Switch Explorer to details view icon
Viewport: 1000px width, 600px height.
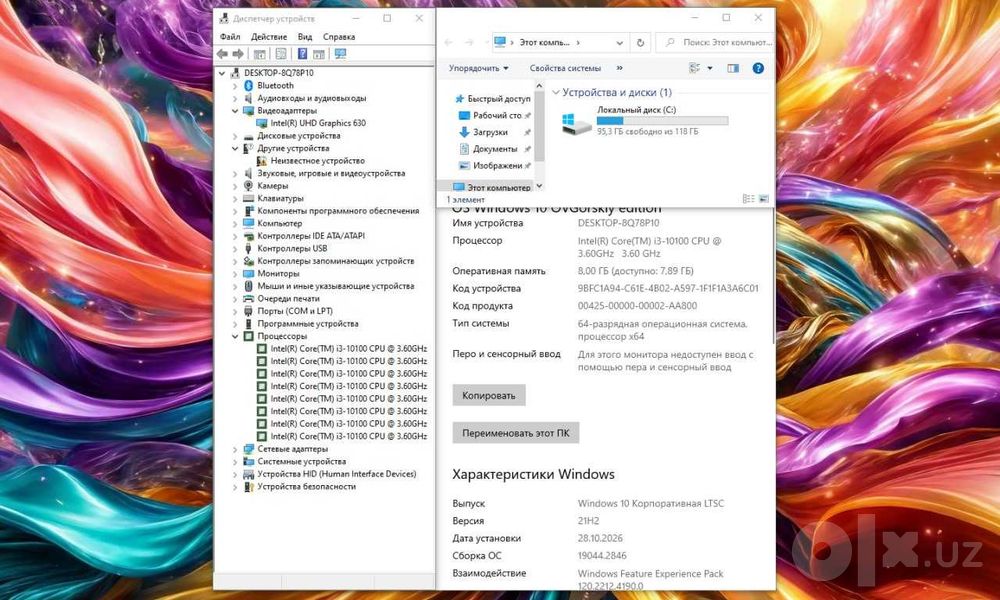749,199
